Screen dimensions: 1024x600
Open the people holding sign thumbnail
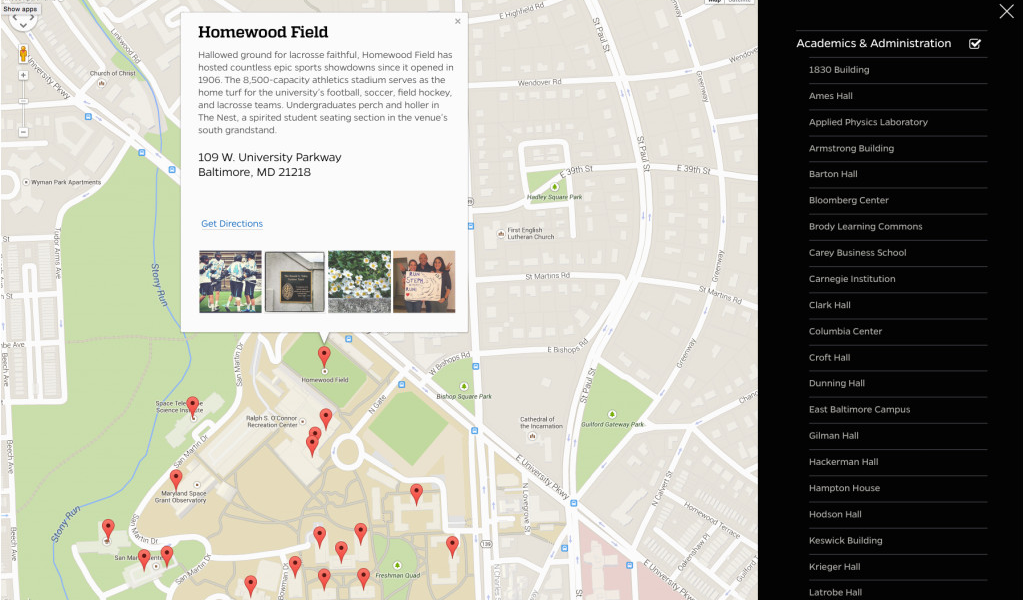click(x=424, y=281)
